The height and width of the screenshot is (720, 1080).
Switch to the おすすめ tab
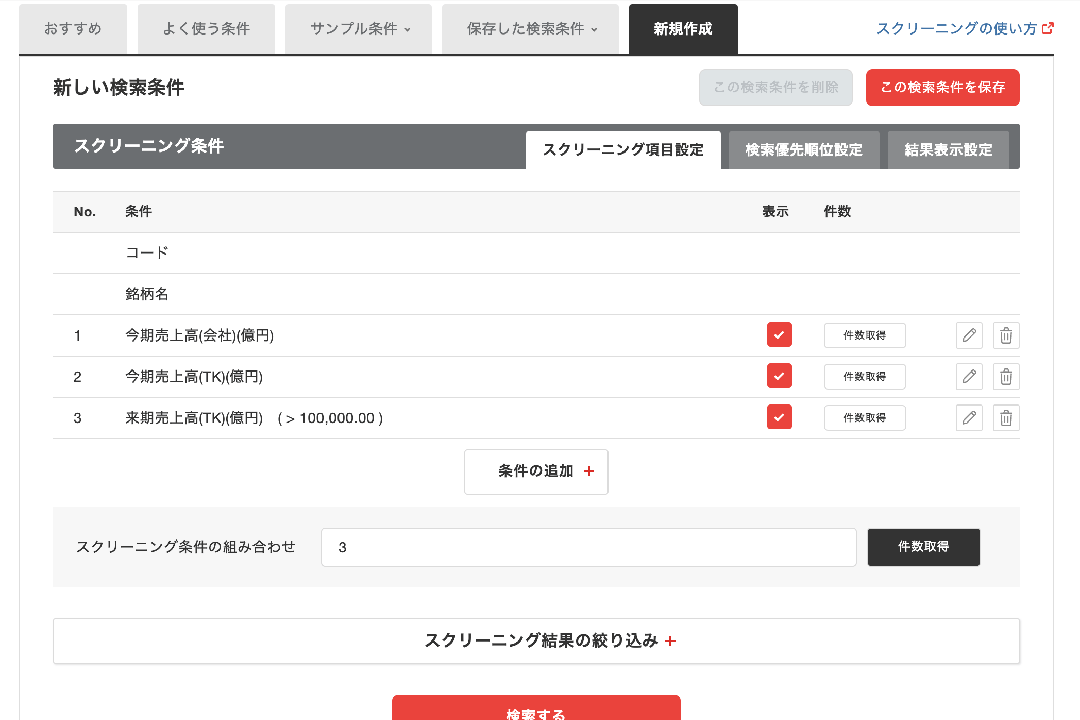[73, 29]
